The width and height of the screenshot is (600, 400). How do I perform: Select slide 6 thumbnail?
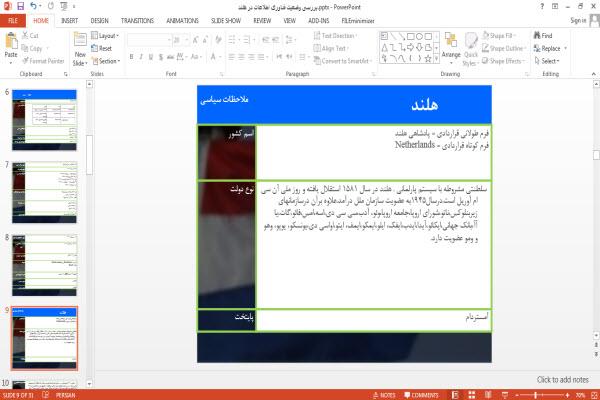click(44, 120)
